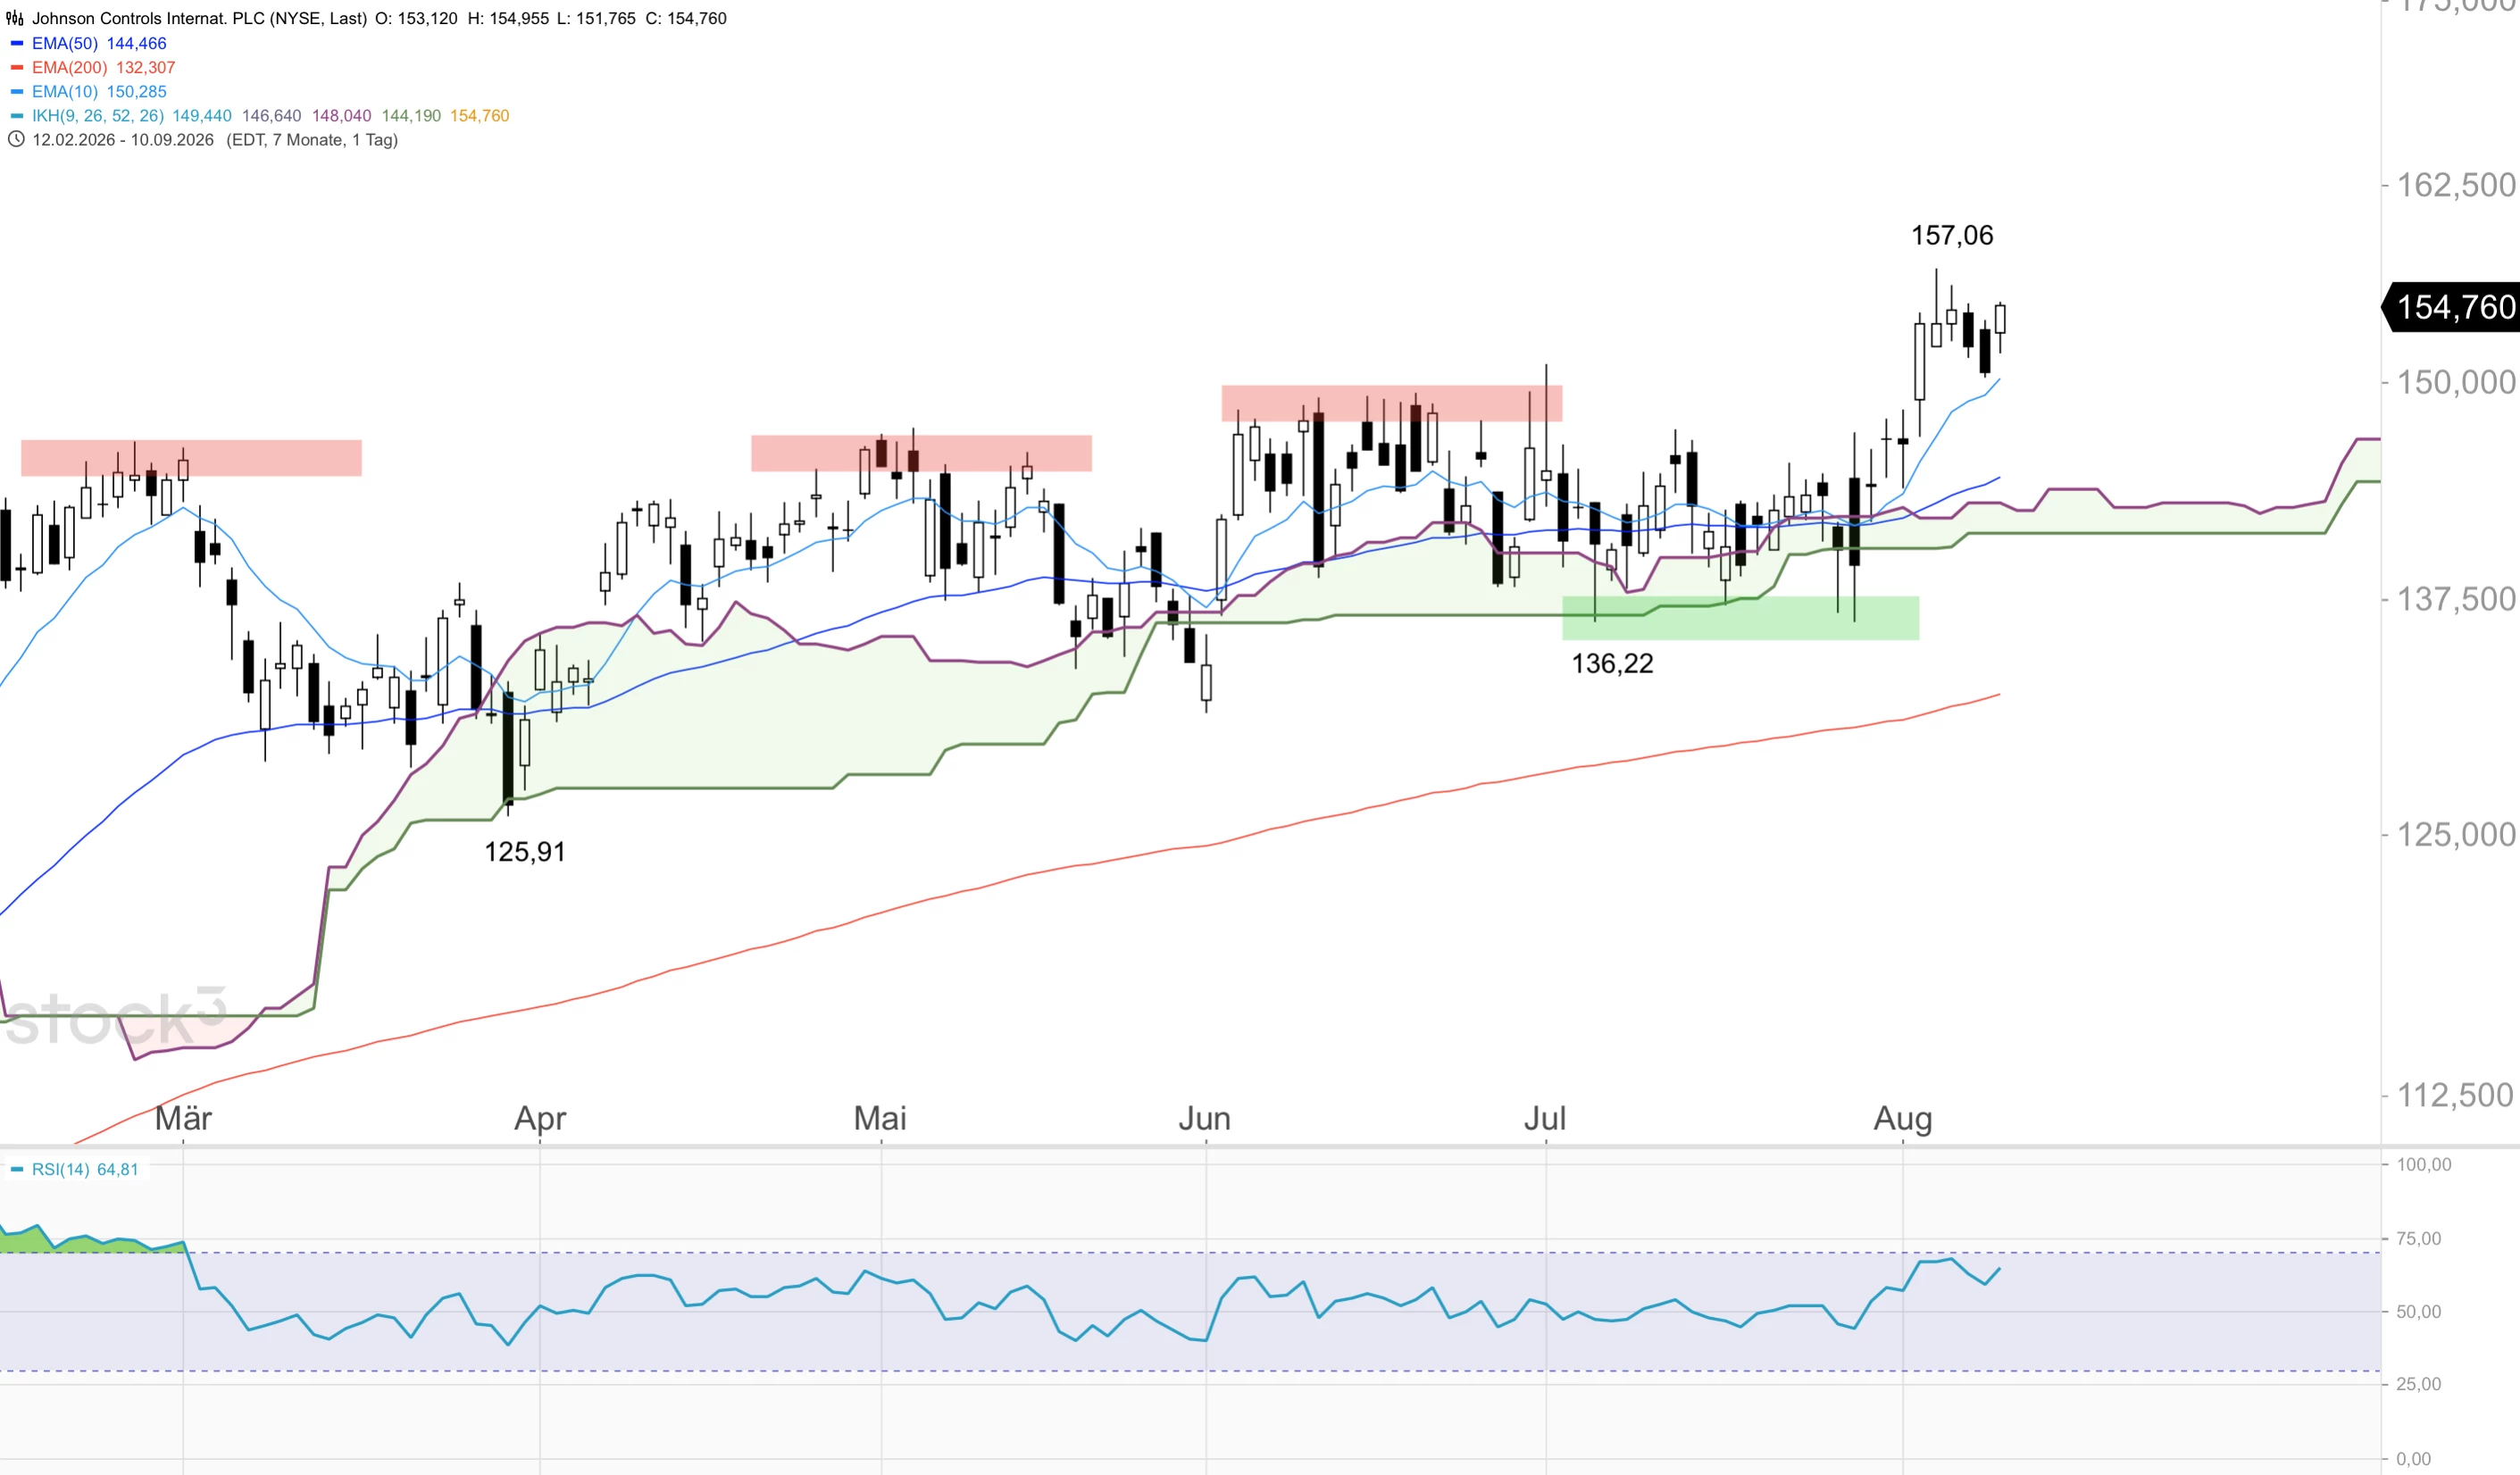This screenshot has height=1475, width=2520.
Task: Click the red EMA(200) legend color marker
Action: click(x=17, y=67)
